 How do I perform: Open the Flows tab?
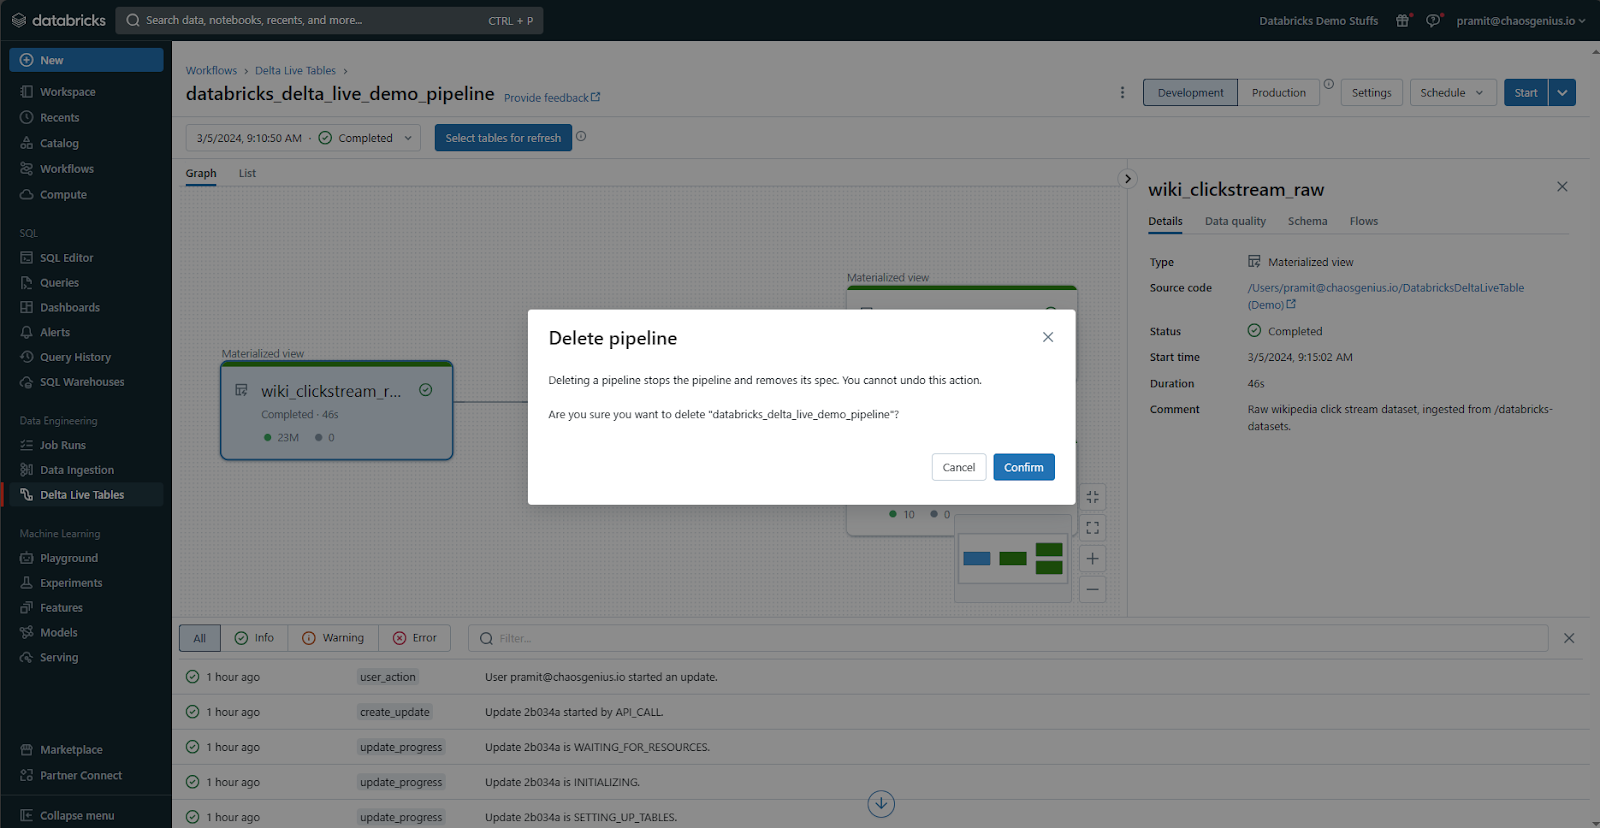pos(1363,222)
